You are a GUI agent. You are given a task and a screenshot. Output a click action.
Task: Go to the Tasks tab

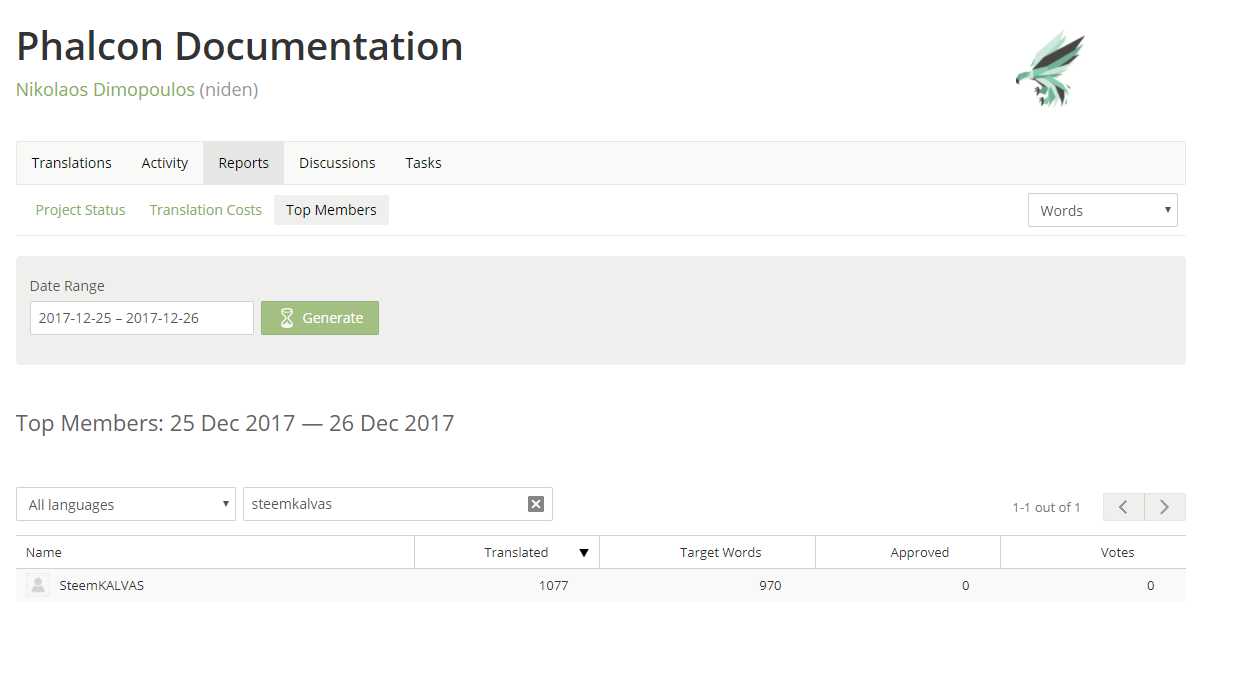pos(423,163)
